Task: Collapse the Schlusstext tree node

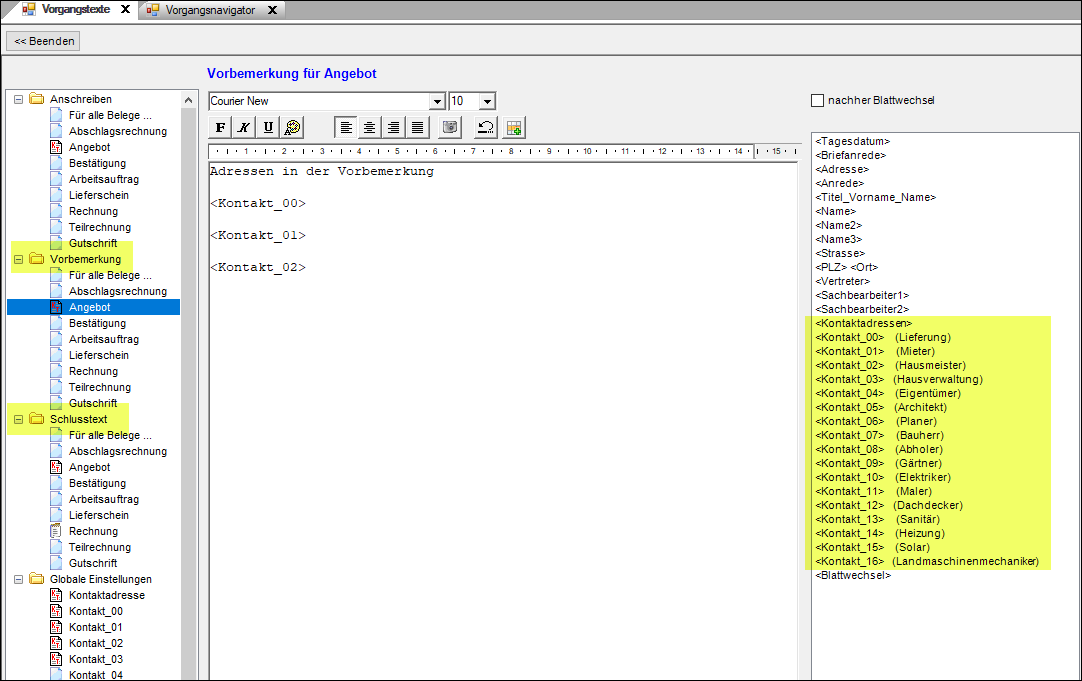Action: (x=18, y=419)
